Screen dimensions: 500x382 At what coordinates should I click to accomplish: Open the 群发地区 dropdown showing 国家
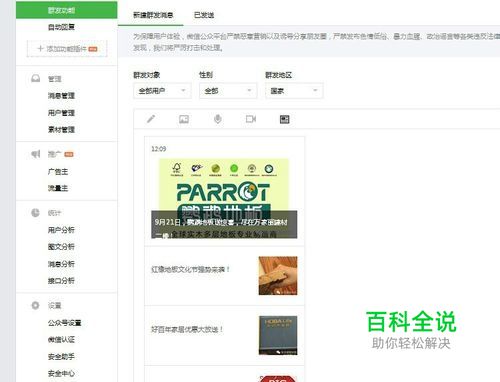[x=294, y=91]
